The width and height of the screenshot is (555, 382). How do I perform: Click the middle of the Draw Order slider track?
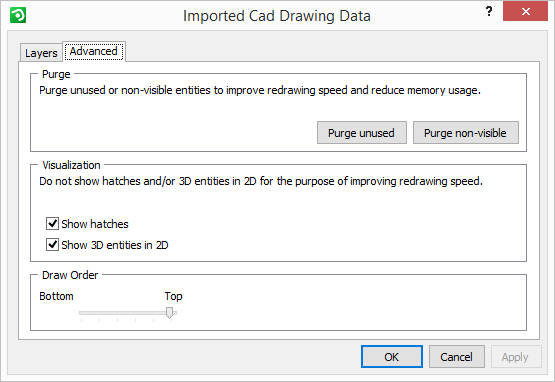[128, 313]
